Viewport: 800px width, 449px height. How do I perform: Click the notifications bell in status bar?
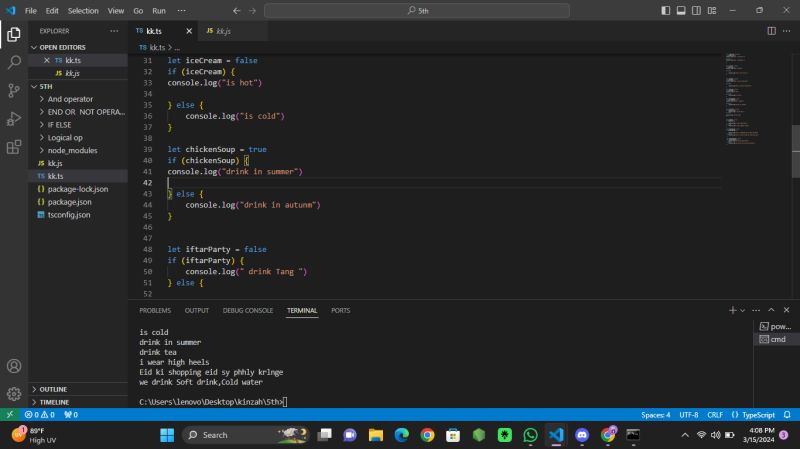[789, 414]
